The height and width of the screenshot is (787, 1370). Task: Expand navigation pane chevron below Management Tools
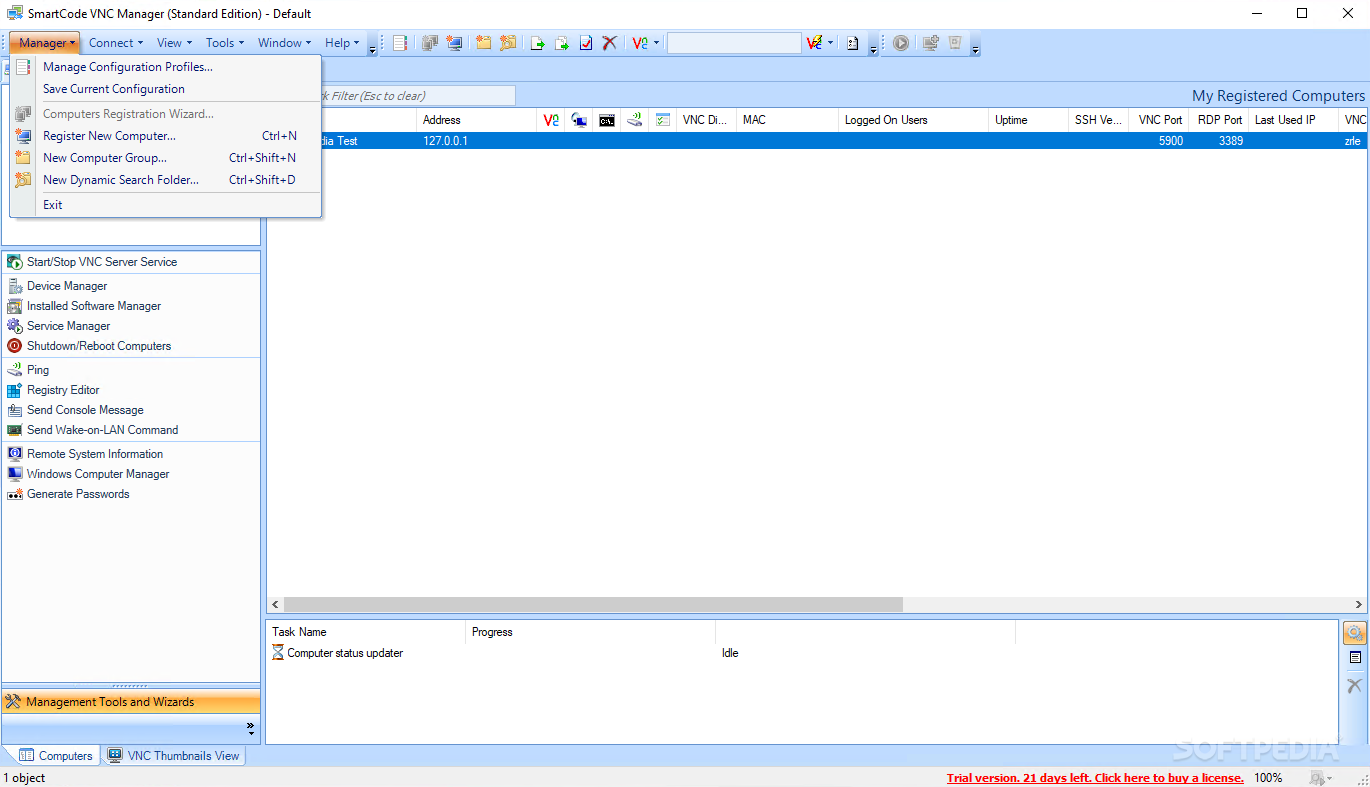250,728
